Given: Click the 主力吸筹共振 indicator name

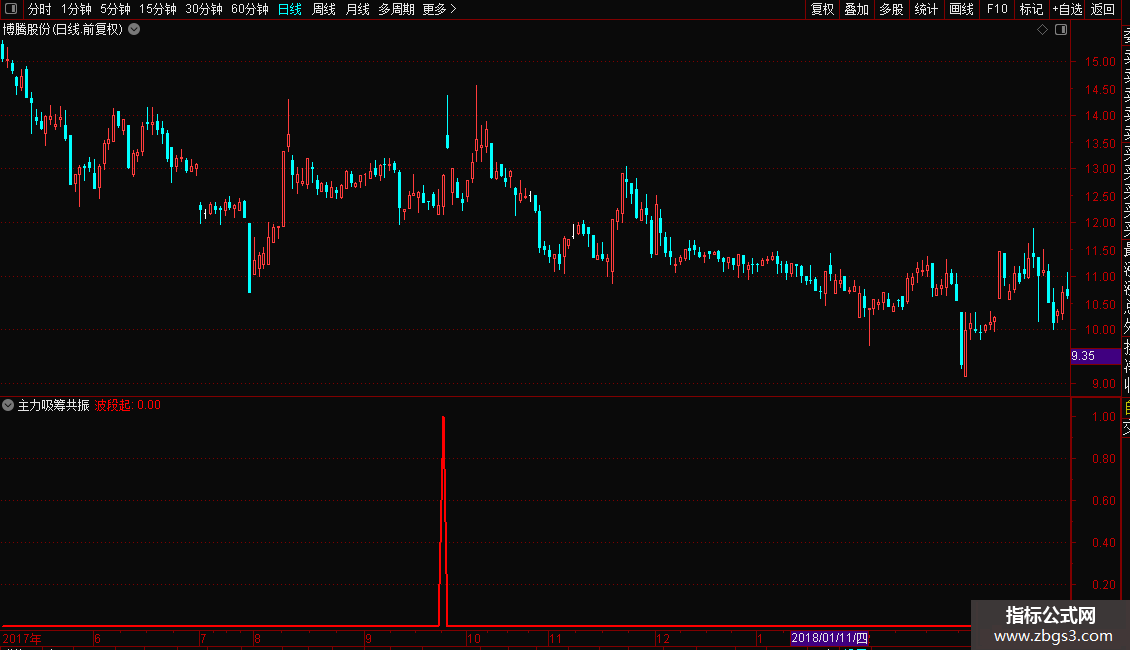Looking at the screenshot, I should tap(53, 405).
